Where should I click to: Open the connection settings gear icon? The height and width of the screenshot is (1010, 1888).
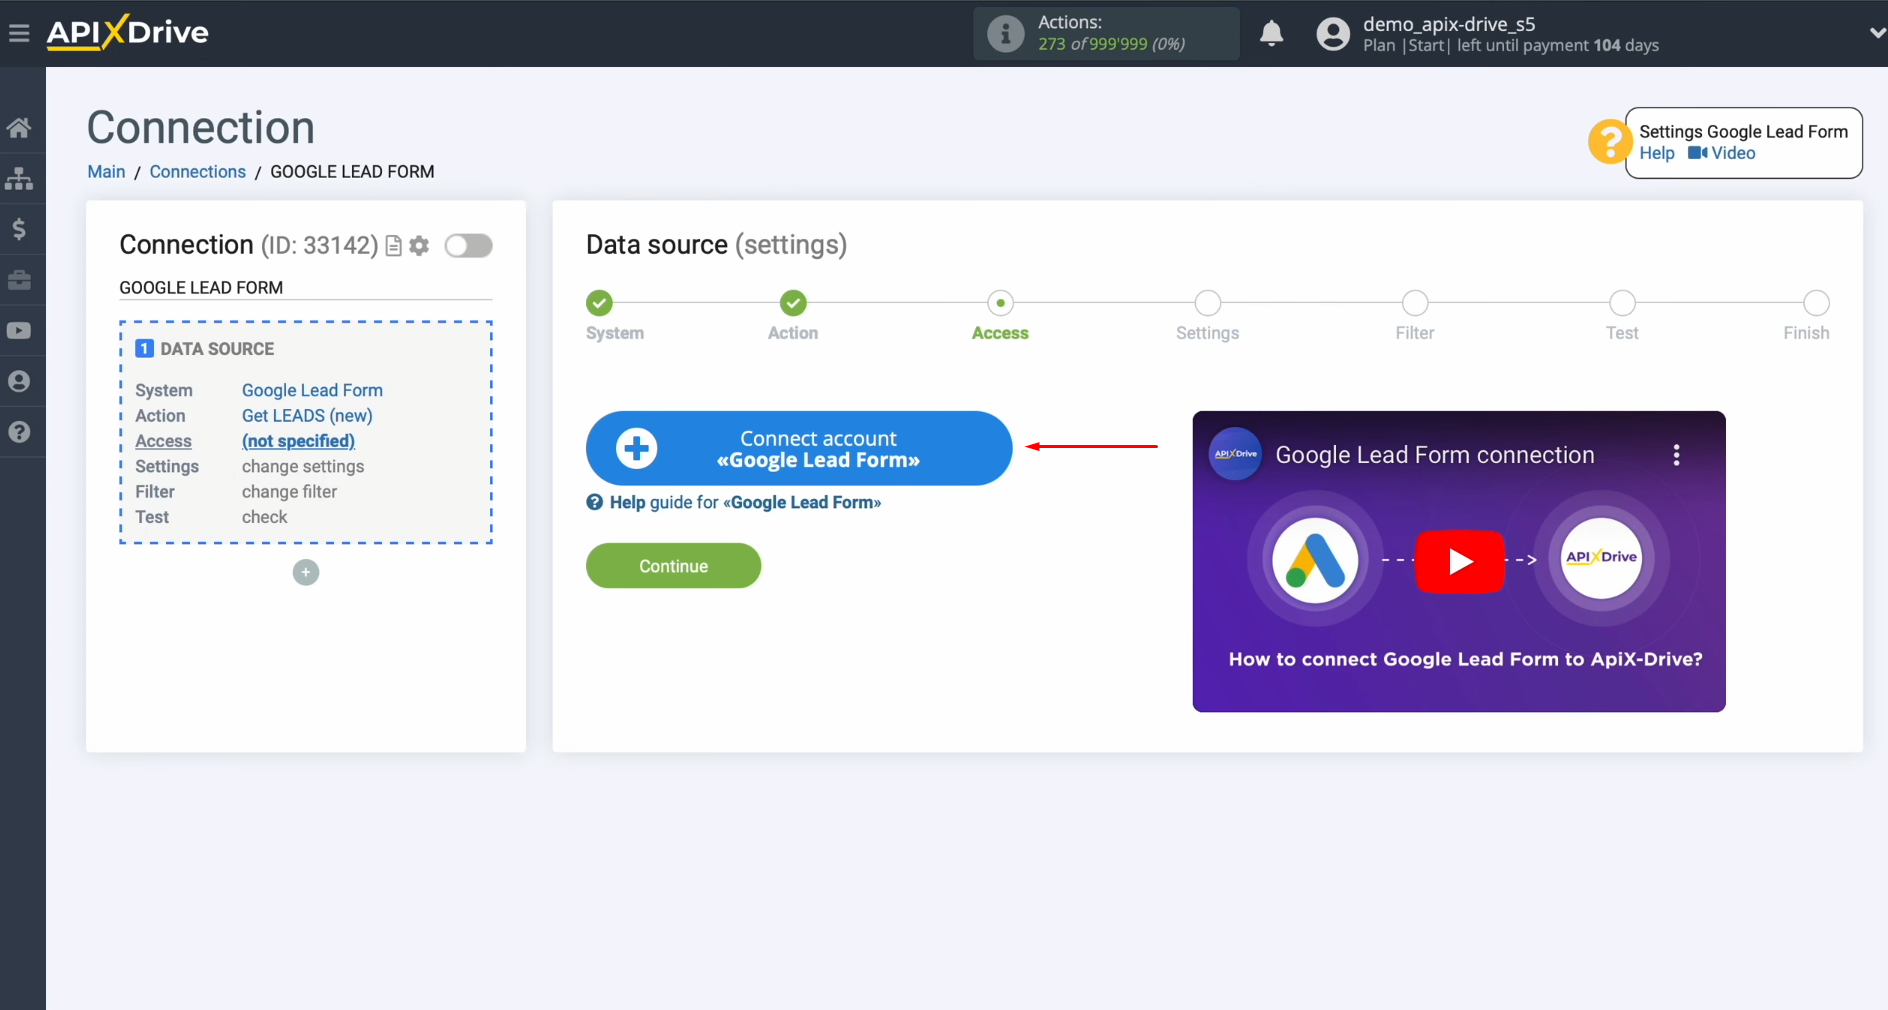coord(419,245)
